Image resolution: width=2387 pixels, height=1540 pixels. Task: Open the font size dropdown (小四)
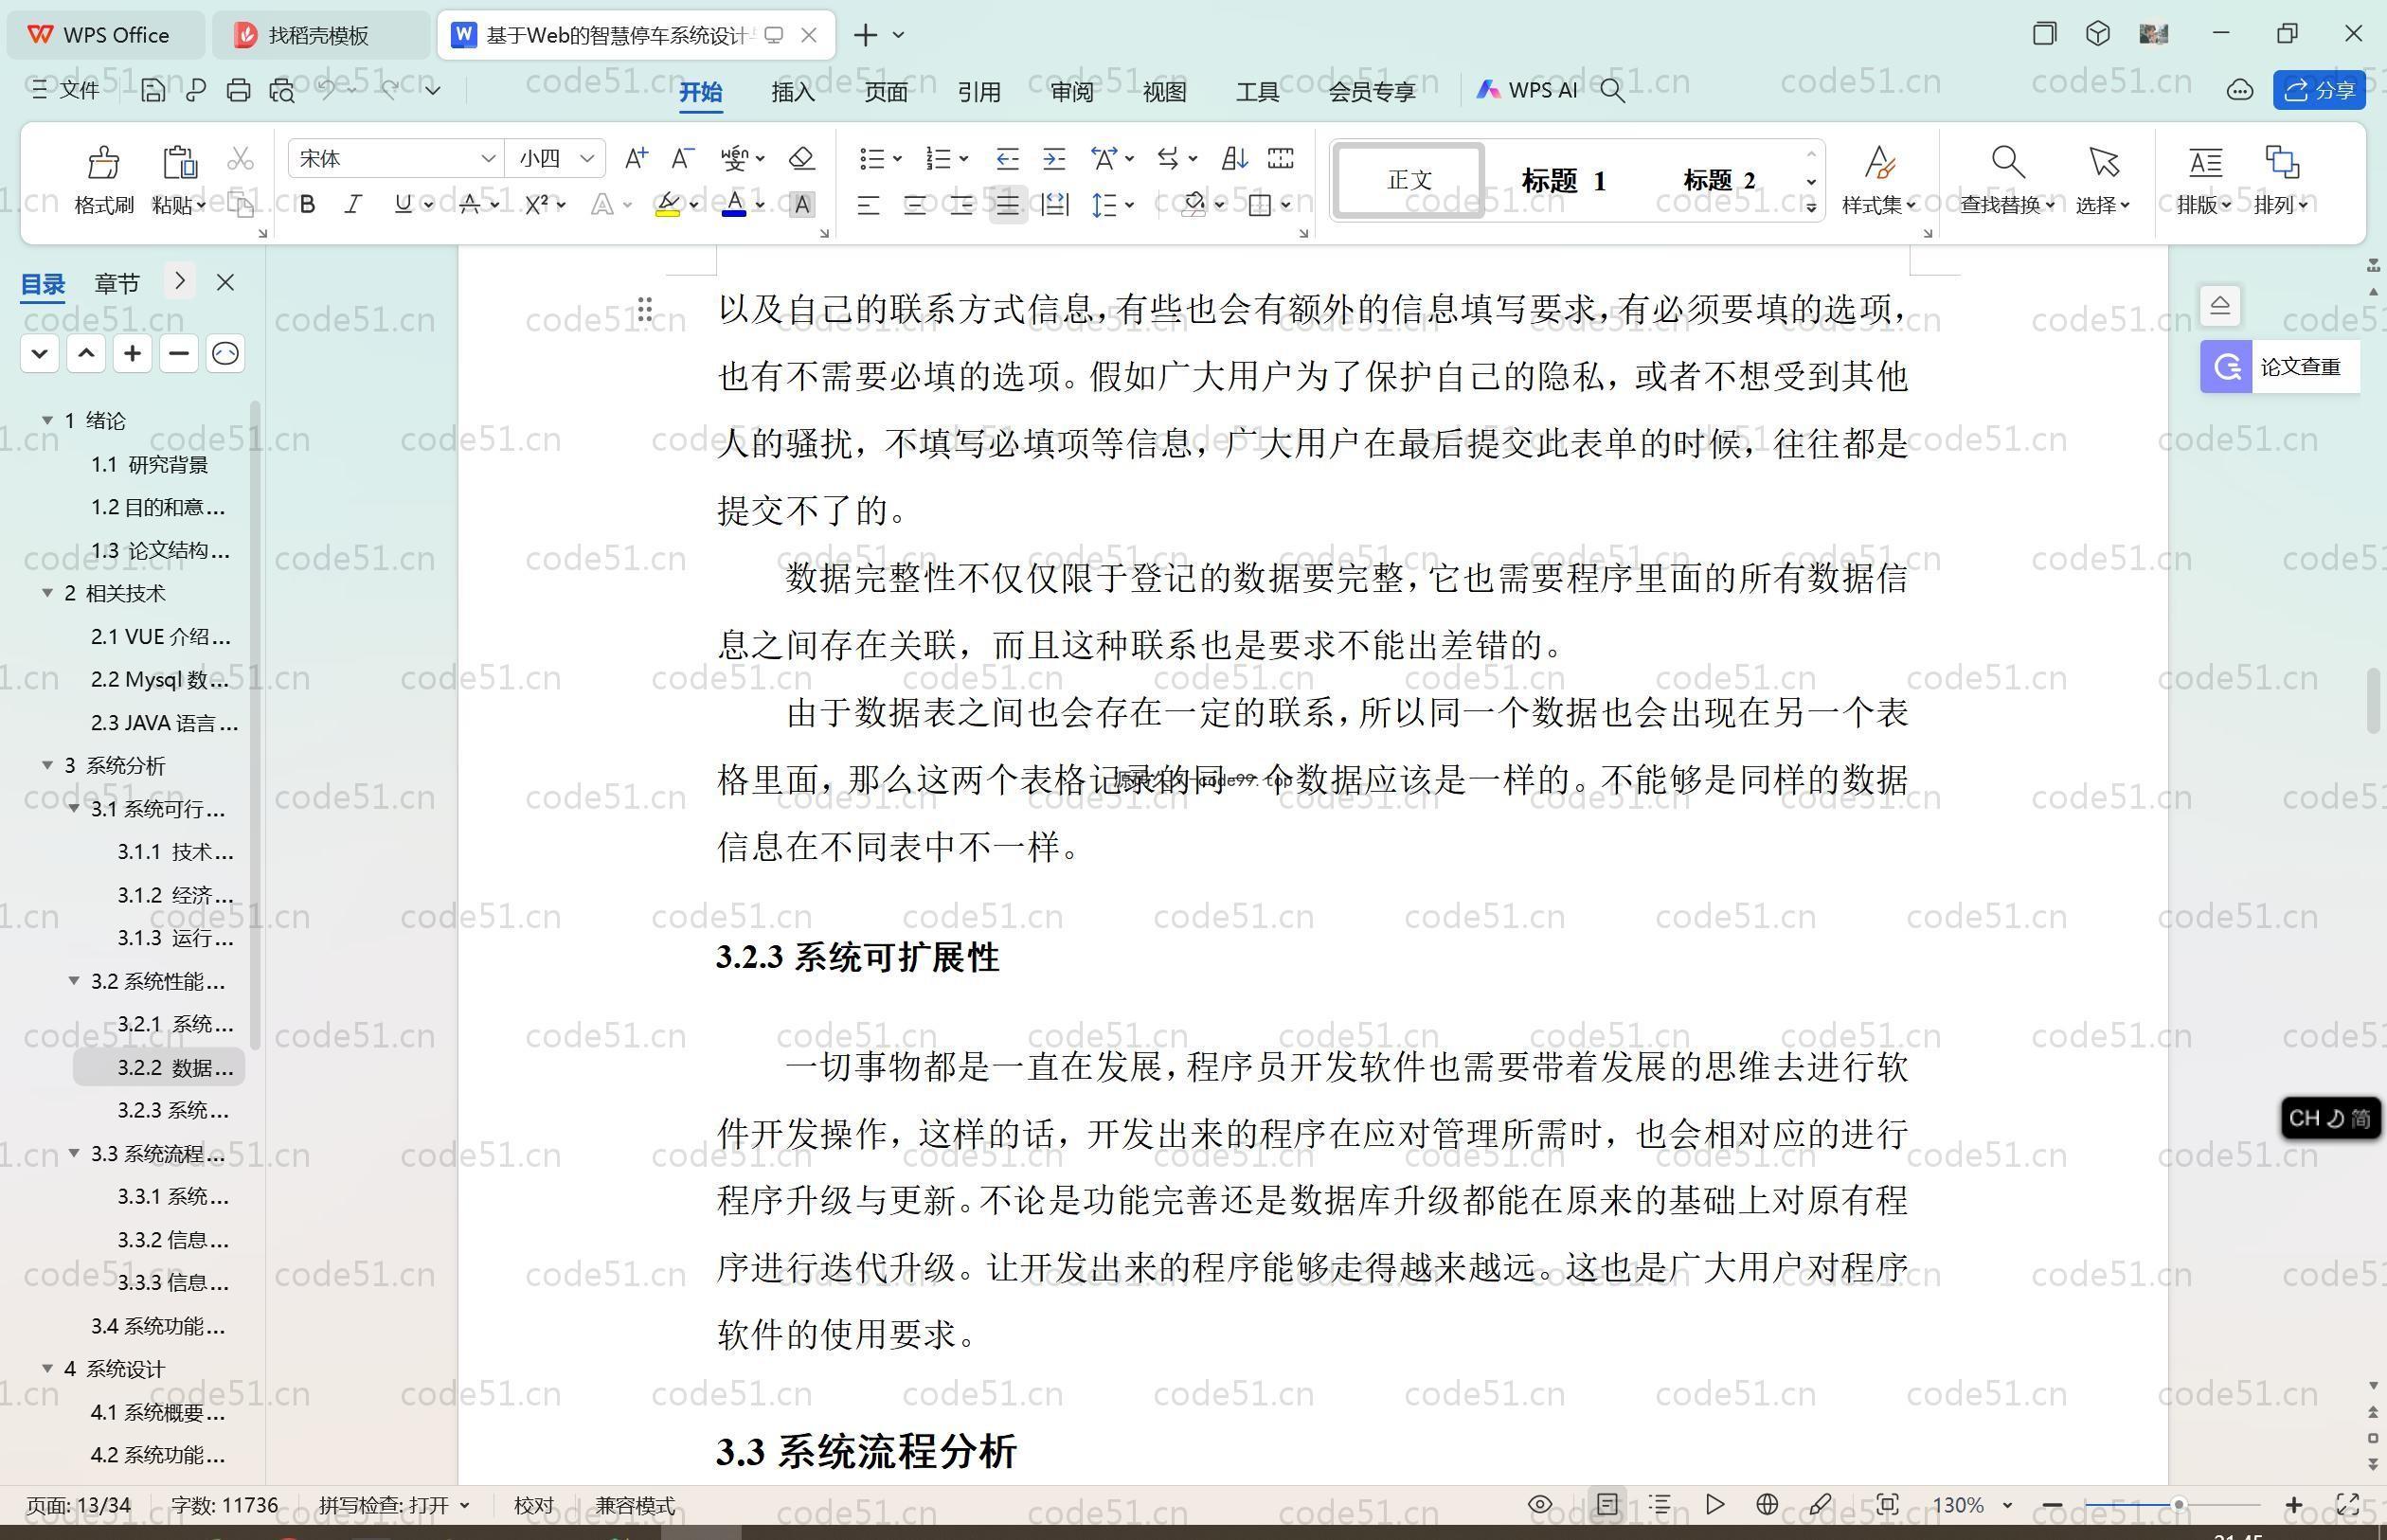coord(587,158)
